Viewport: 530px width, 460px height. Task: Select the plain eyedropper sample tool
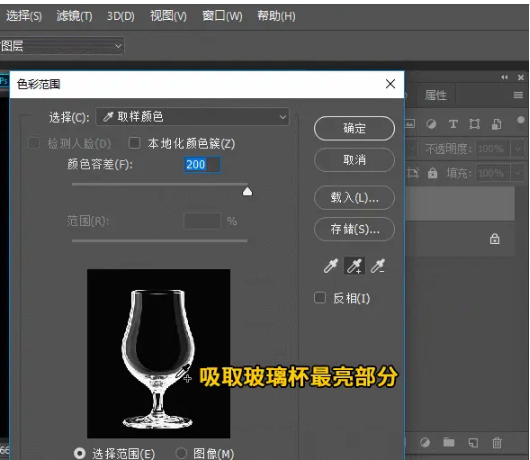point(331,266)
